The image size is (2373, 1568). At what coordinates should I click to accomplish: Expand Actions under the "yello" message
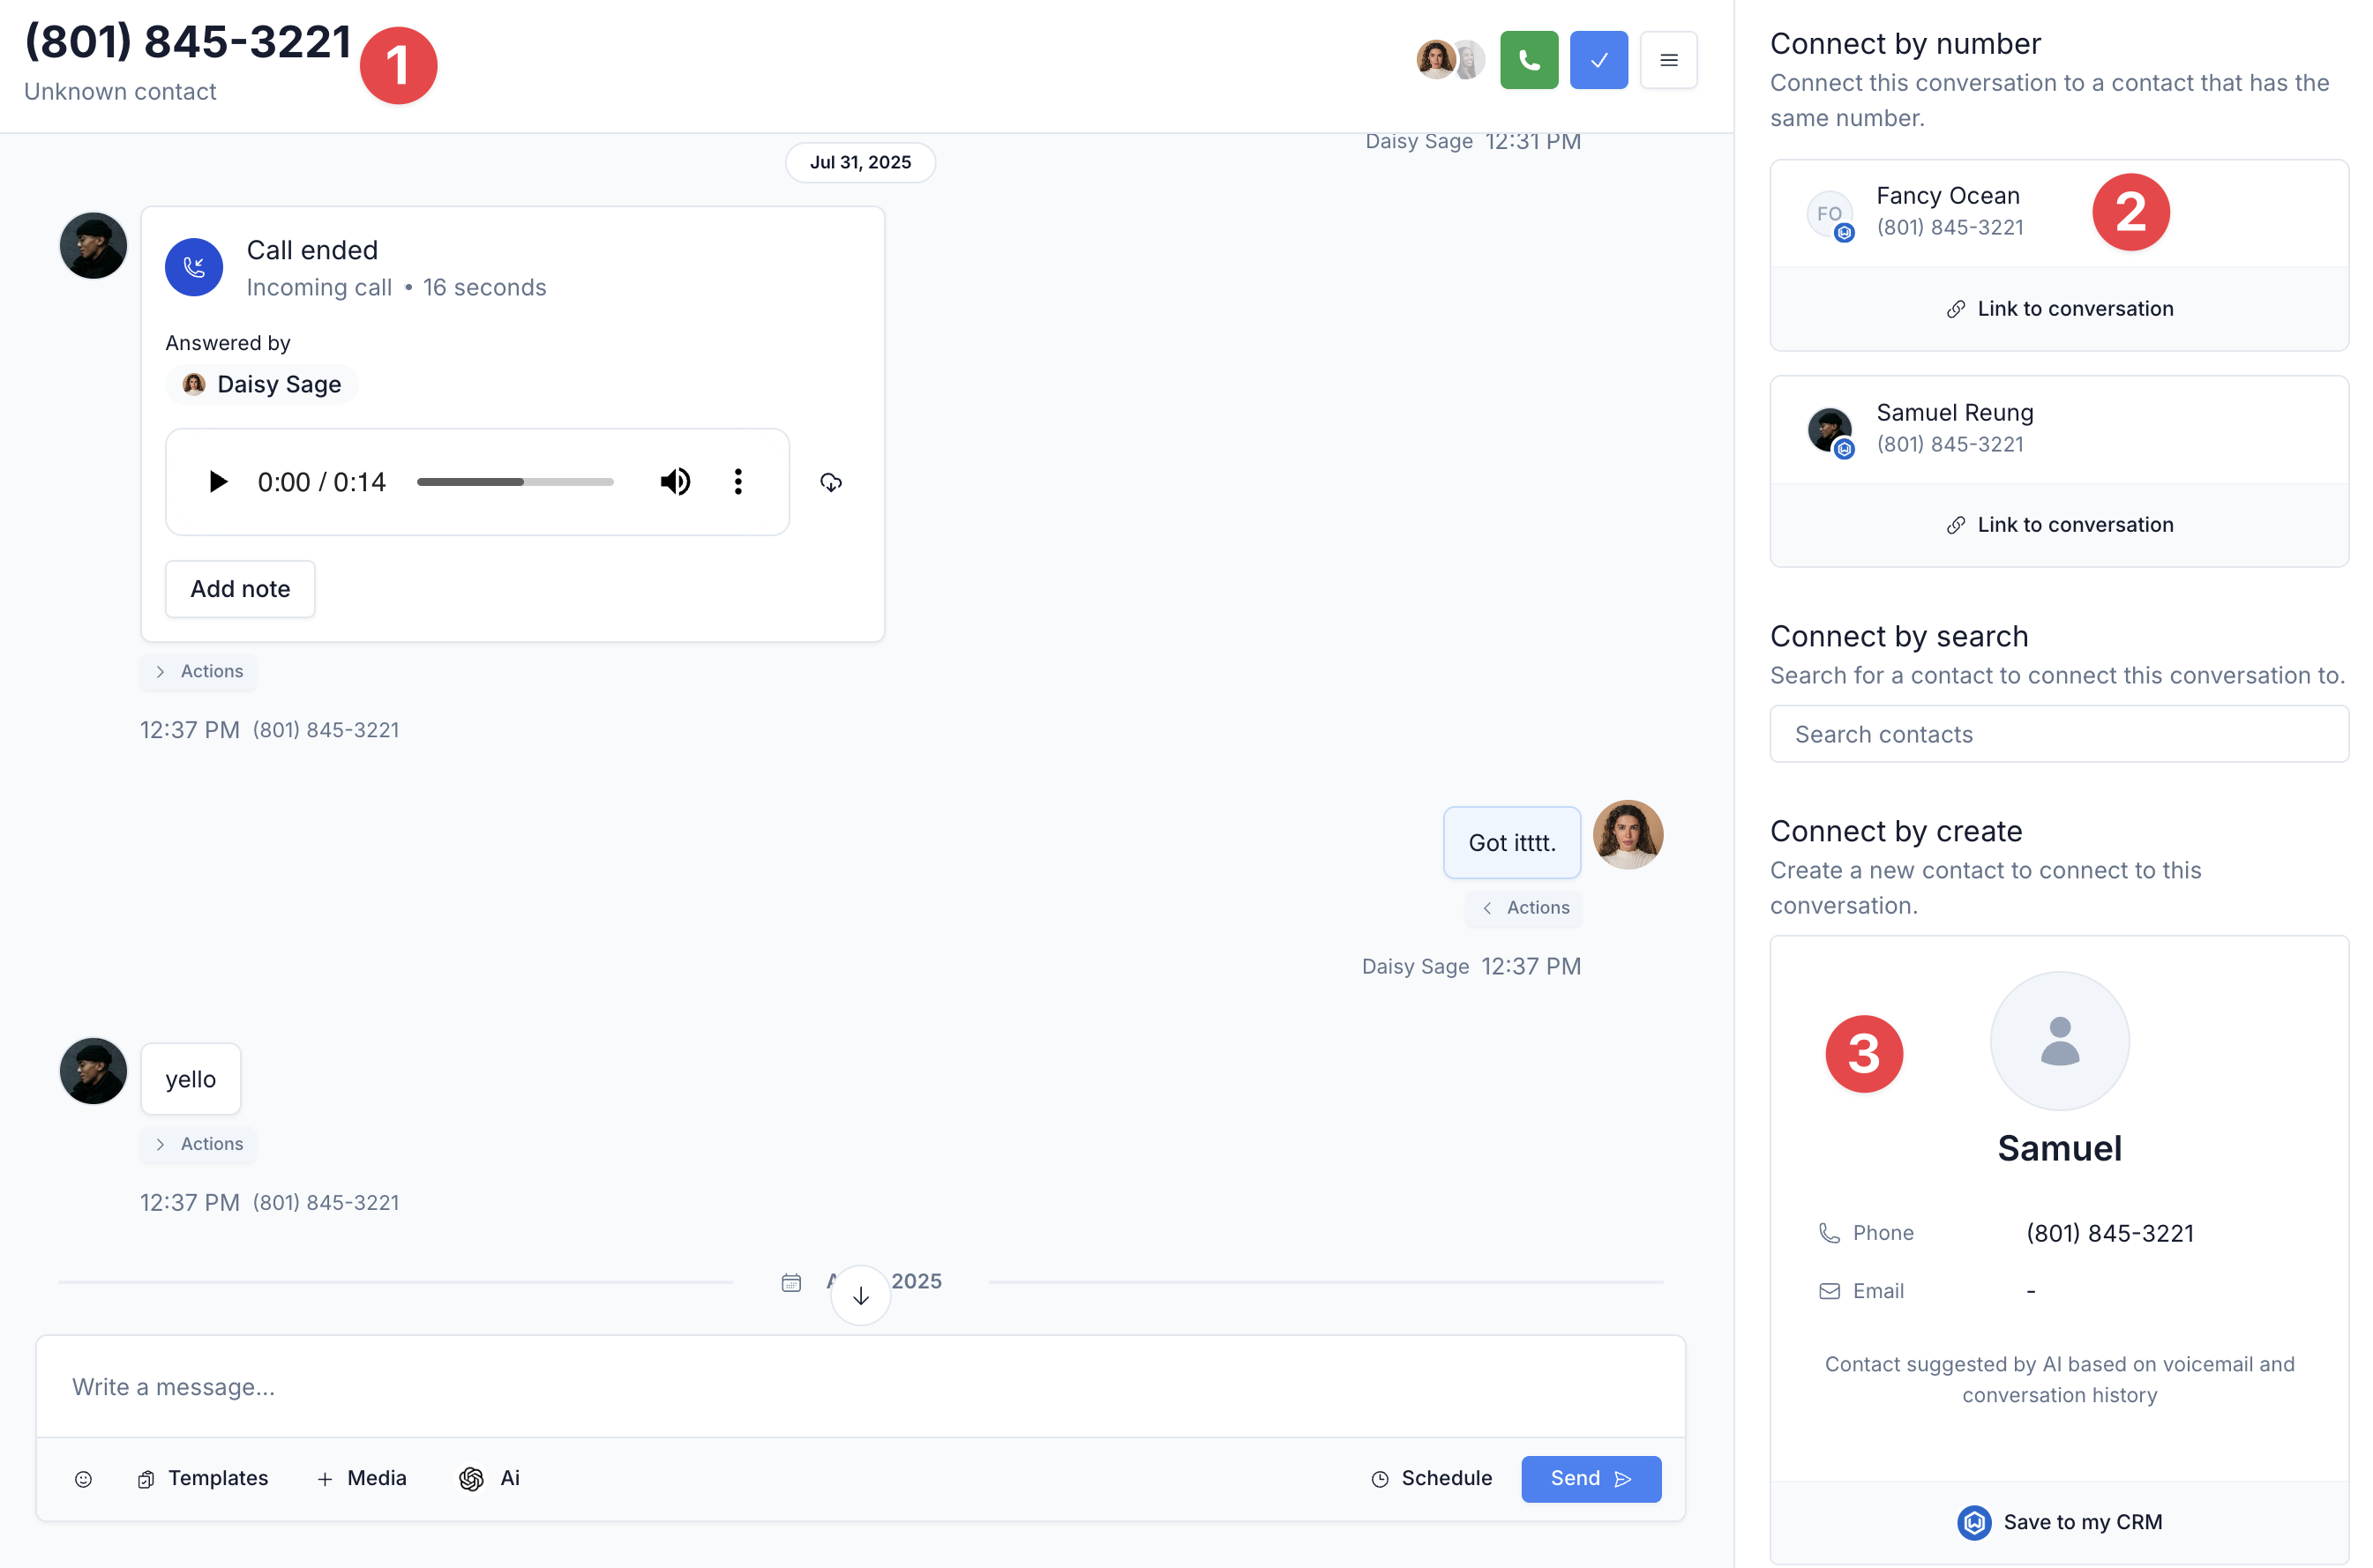[199, 1144]
